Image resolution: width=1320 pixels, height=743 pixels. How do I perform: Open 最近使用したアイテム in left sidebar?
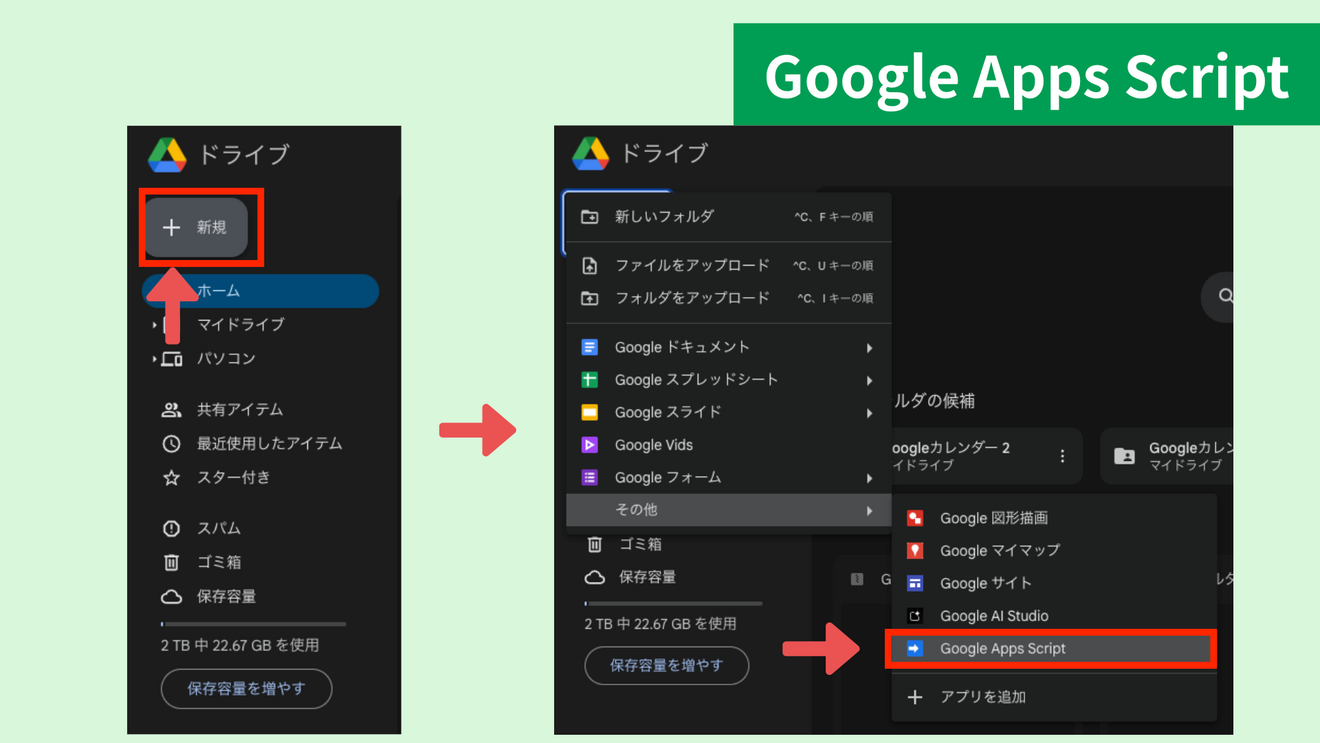point(270,444)
